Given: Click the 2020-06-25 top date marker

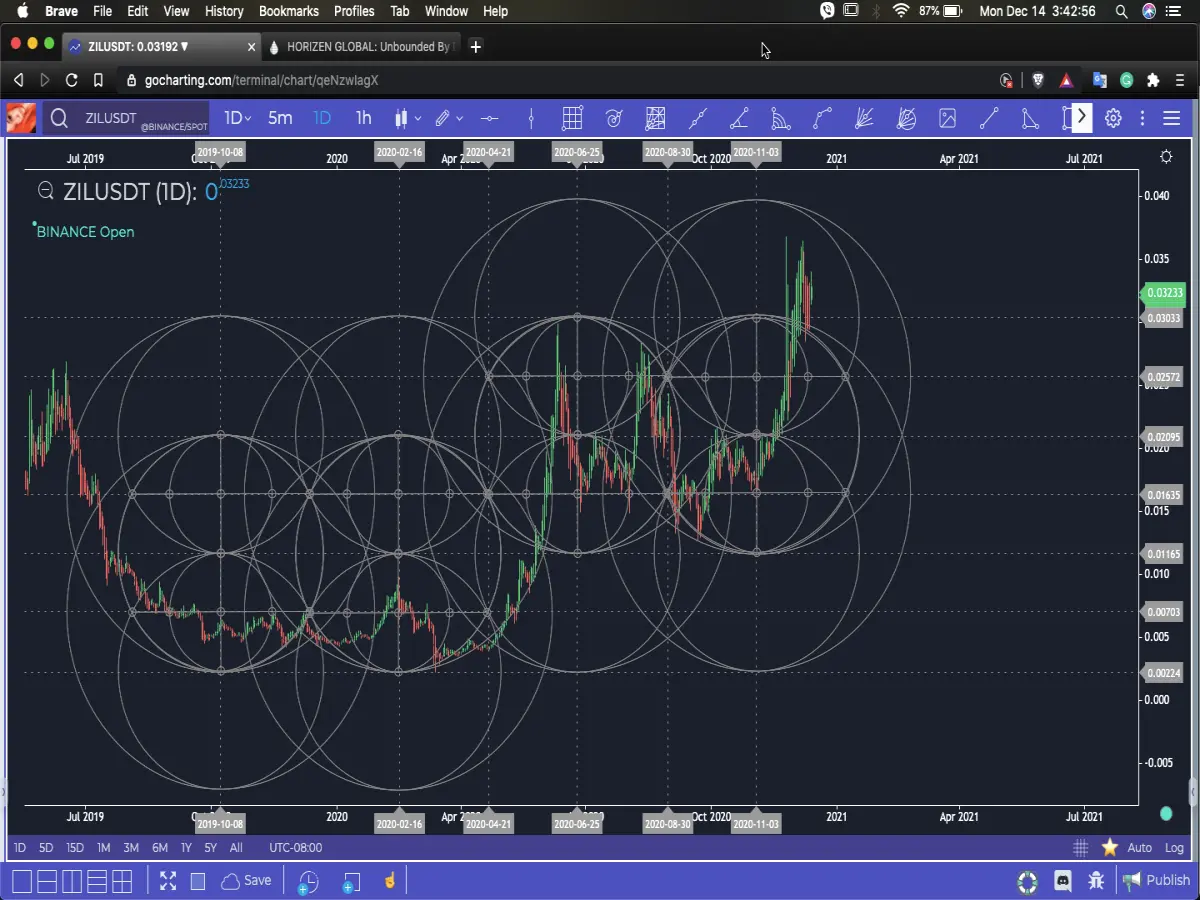Looking at the screenshot, I should (x=577, y=152).
